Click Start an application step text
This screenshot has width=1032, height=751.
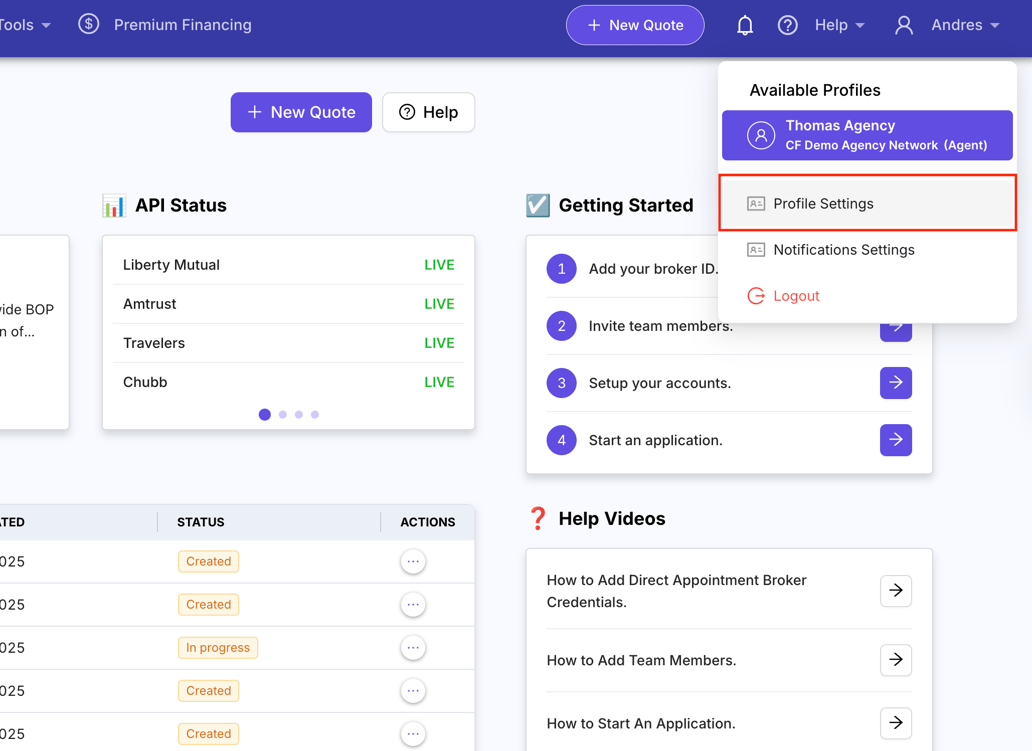pos(656,440)
